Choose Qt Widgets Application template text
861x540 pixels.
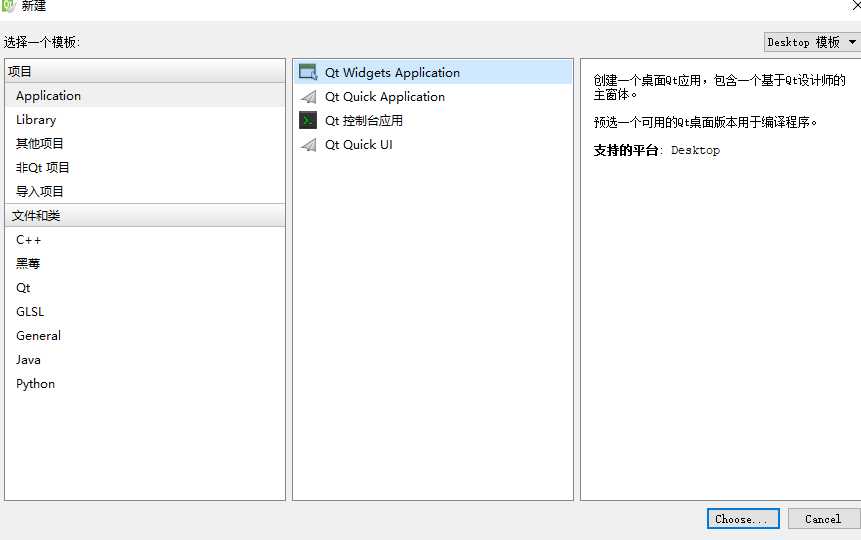click(392, 73)
